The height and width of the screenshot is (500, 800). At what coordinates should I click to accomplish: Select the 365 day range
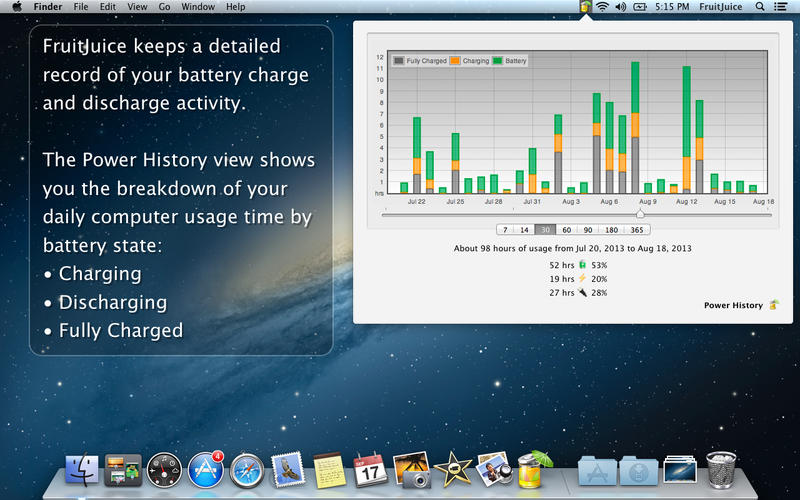pos(637,230)
